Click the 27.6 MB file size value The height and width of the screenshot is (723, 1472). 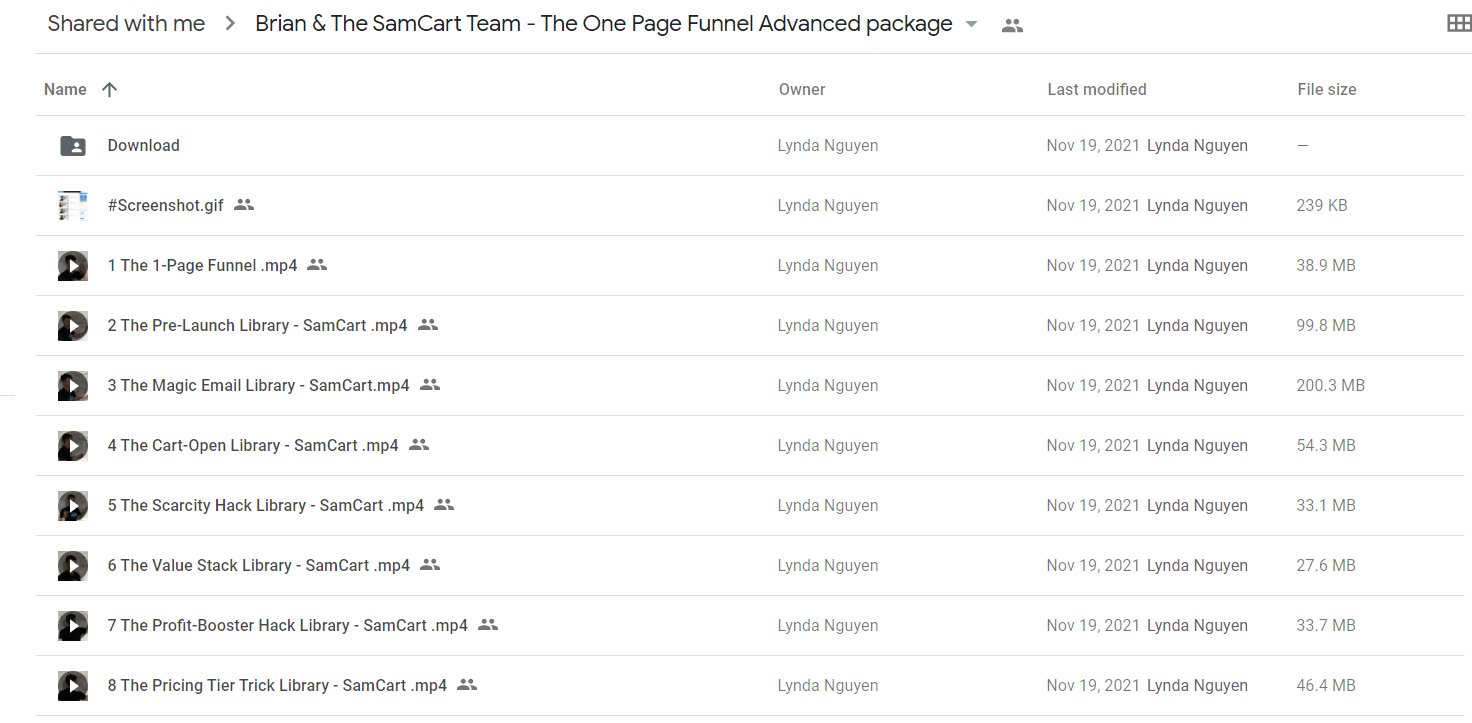1326,565
